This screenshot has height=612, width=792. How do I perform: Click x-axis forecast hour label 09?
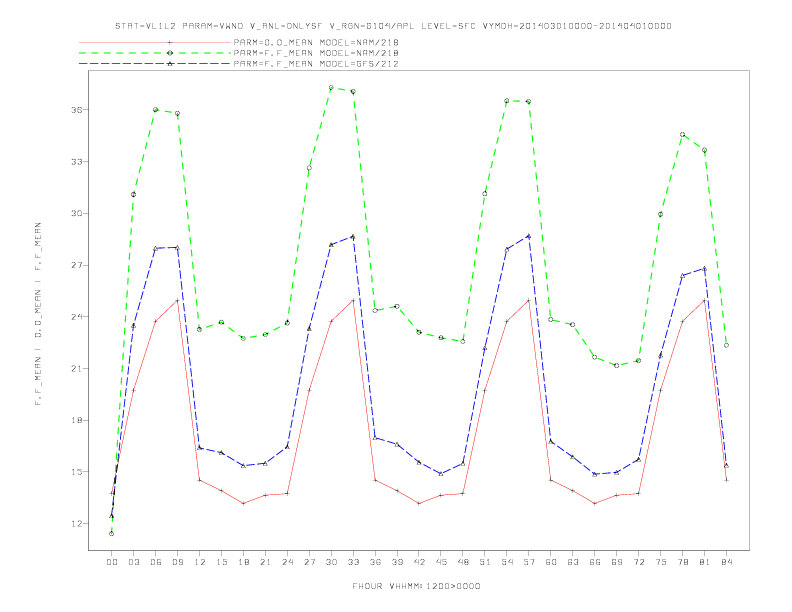pyautogui.click(x=177, y=562)
